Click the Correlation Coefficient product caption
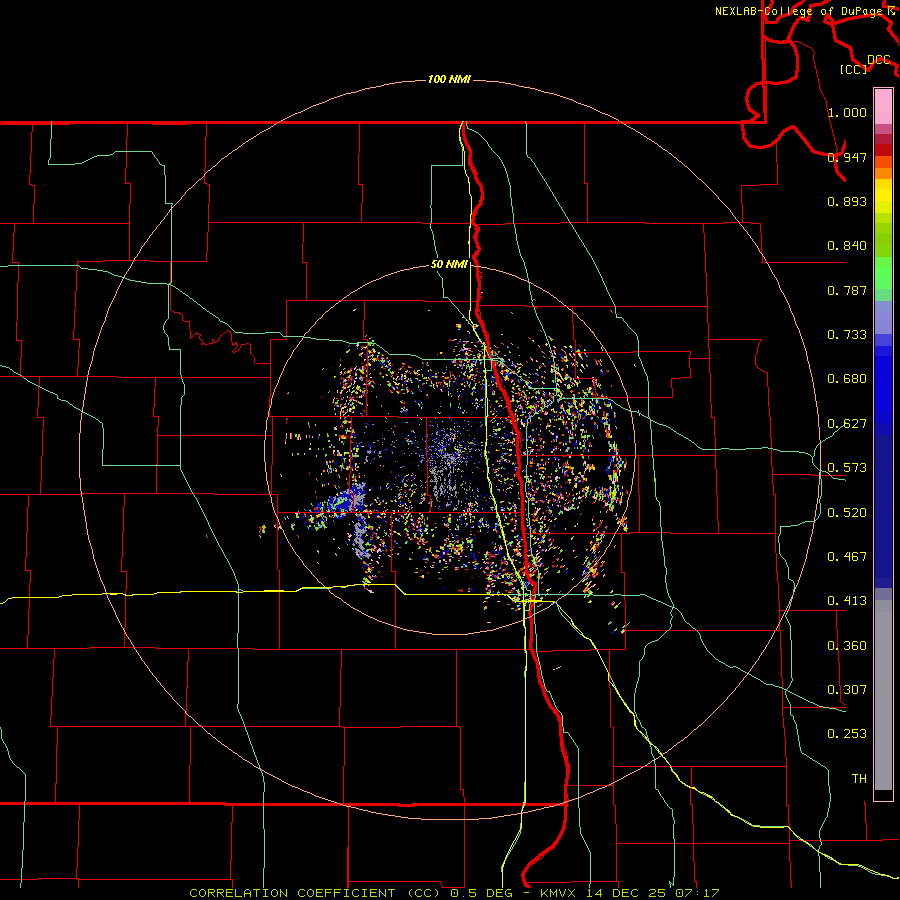900x900 pixels. pos(315,893)
